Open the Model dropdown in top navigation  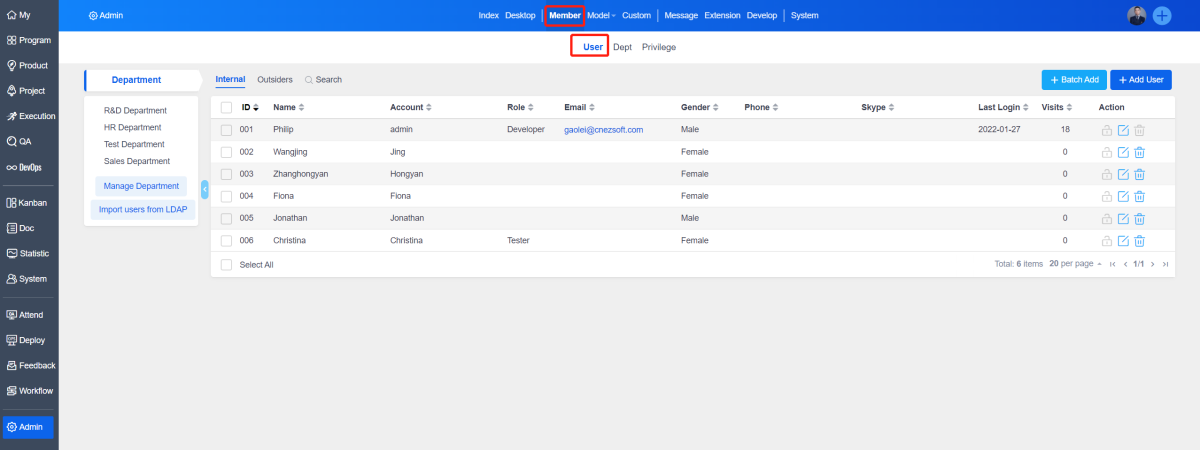(x=601, y=16)
